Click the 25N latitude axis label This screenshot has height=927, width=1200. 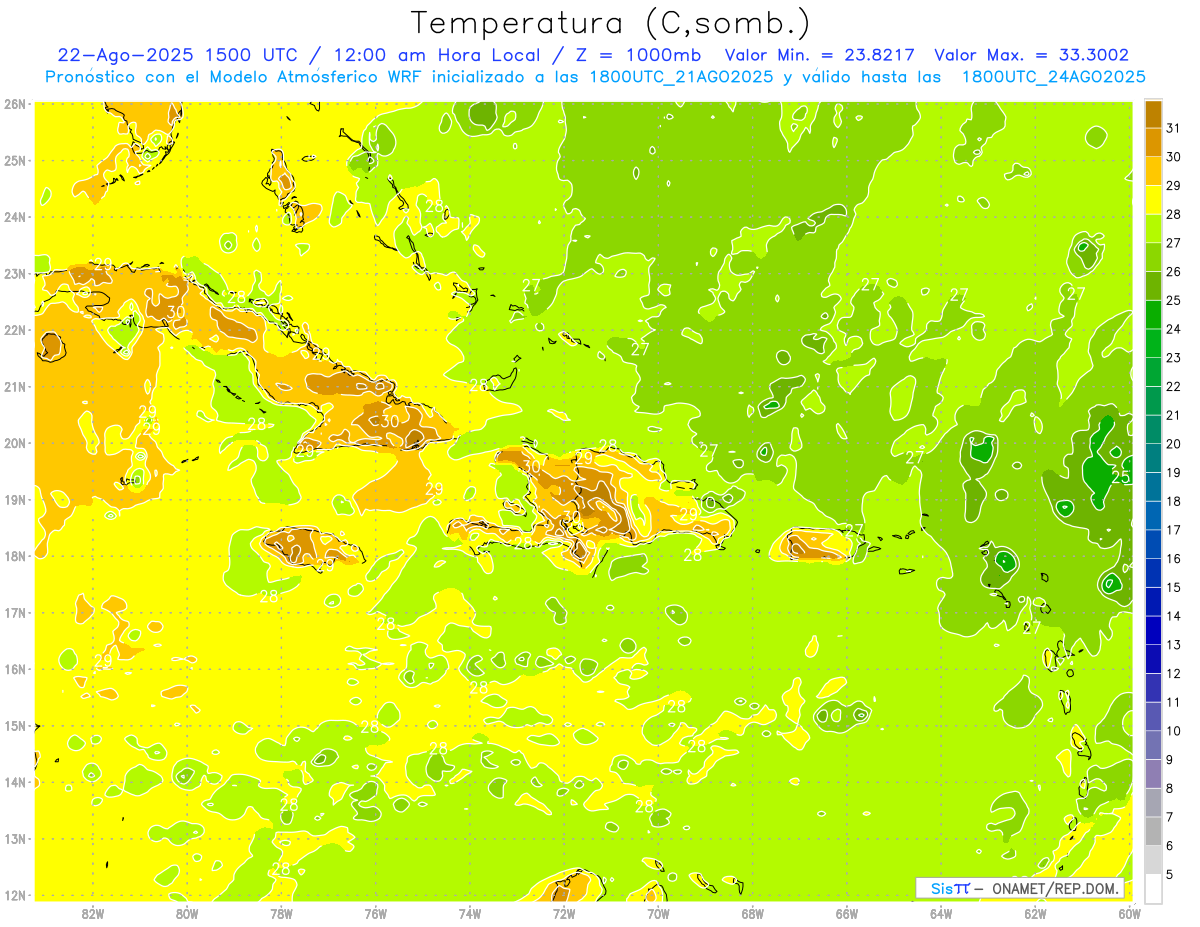coord(15,160)
